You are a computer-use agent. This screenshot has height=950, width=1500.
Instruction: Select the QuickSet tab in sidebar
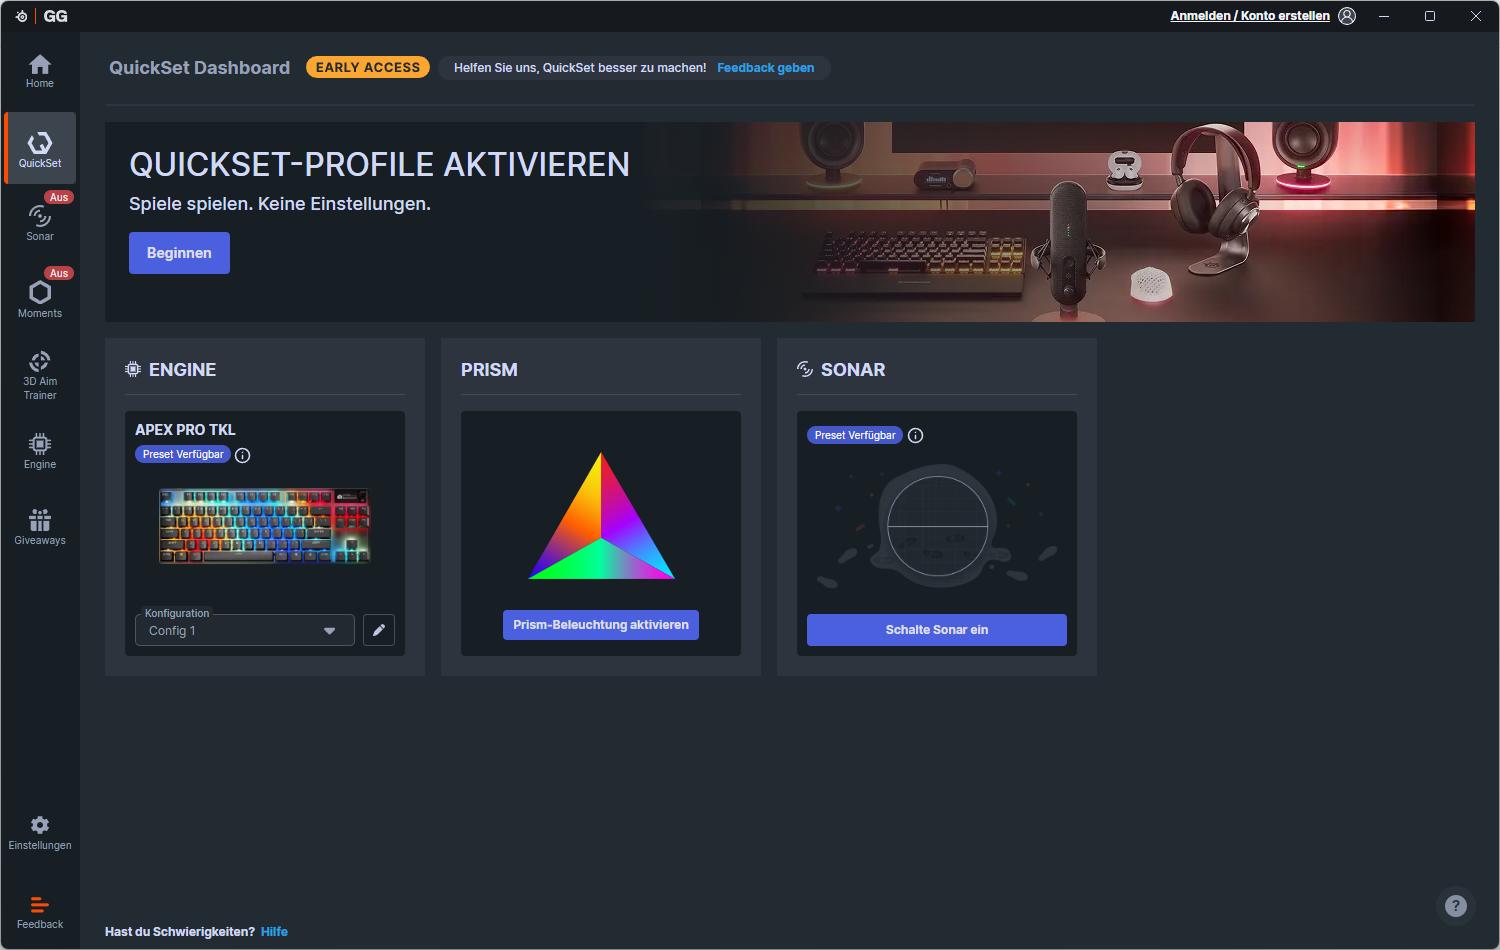pyautogui.click(x=40, y=148)
